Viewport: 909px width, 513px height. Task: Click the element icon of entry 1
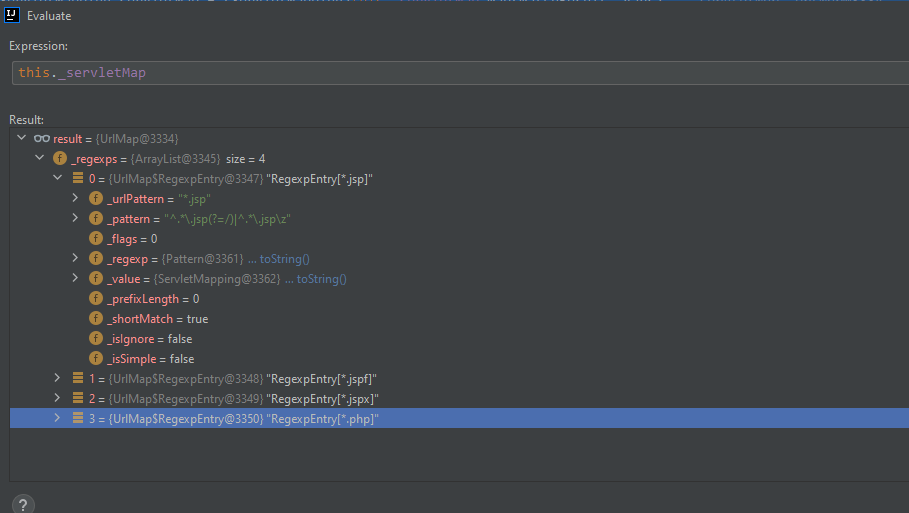click(x=78, y=378)
